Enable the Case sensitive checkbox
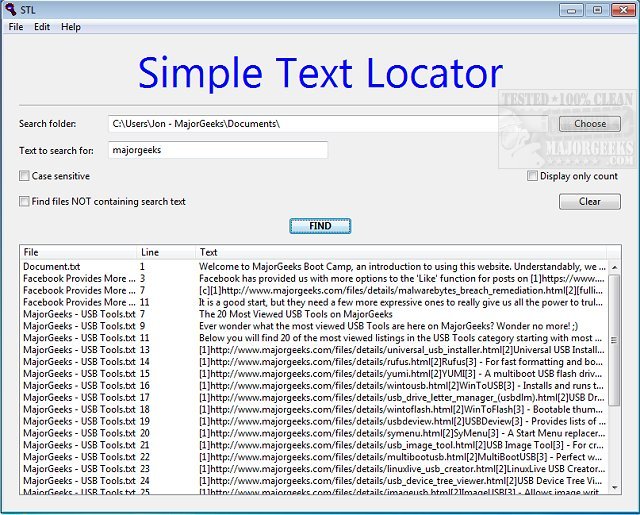This screenshot has height=515, width=640. click(24, 176)
